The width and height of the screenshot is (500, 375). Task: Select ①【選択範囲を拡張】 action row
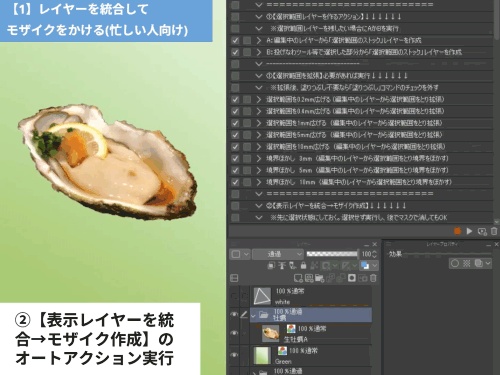coord(361,76)
